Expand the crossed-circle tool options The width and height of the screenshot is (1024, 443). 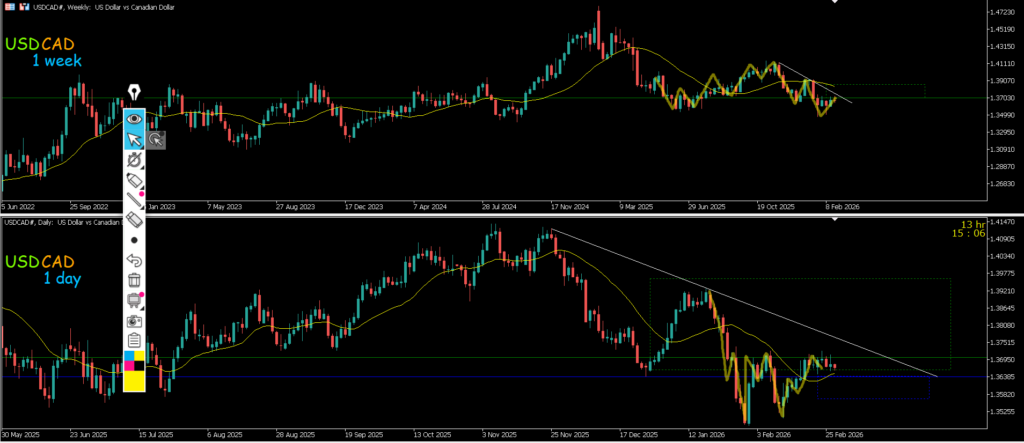point(134,160)
